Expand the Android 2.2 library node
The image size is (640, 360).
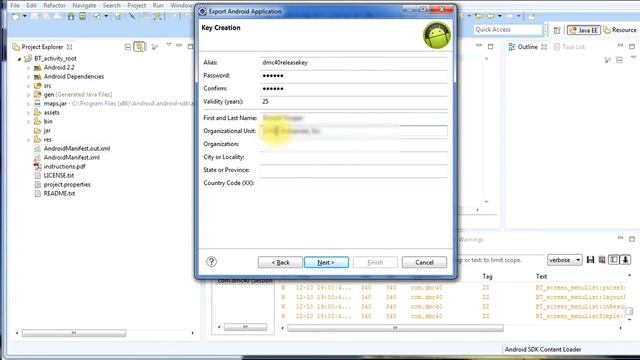tap(29, 68)
